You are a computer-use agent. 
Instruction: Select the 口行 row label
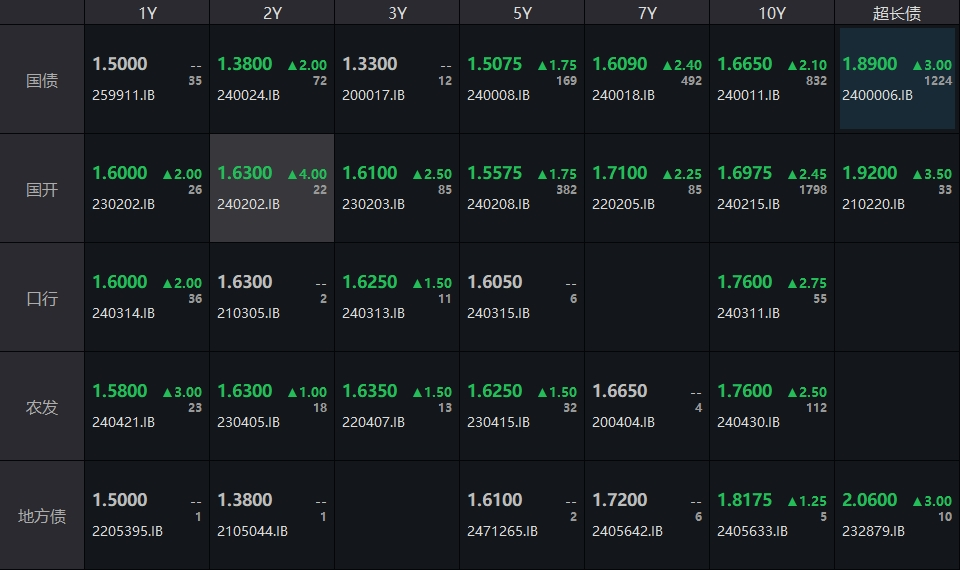tap(42, 298)
